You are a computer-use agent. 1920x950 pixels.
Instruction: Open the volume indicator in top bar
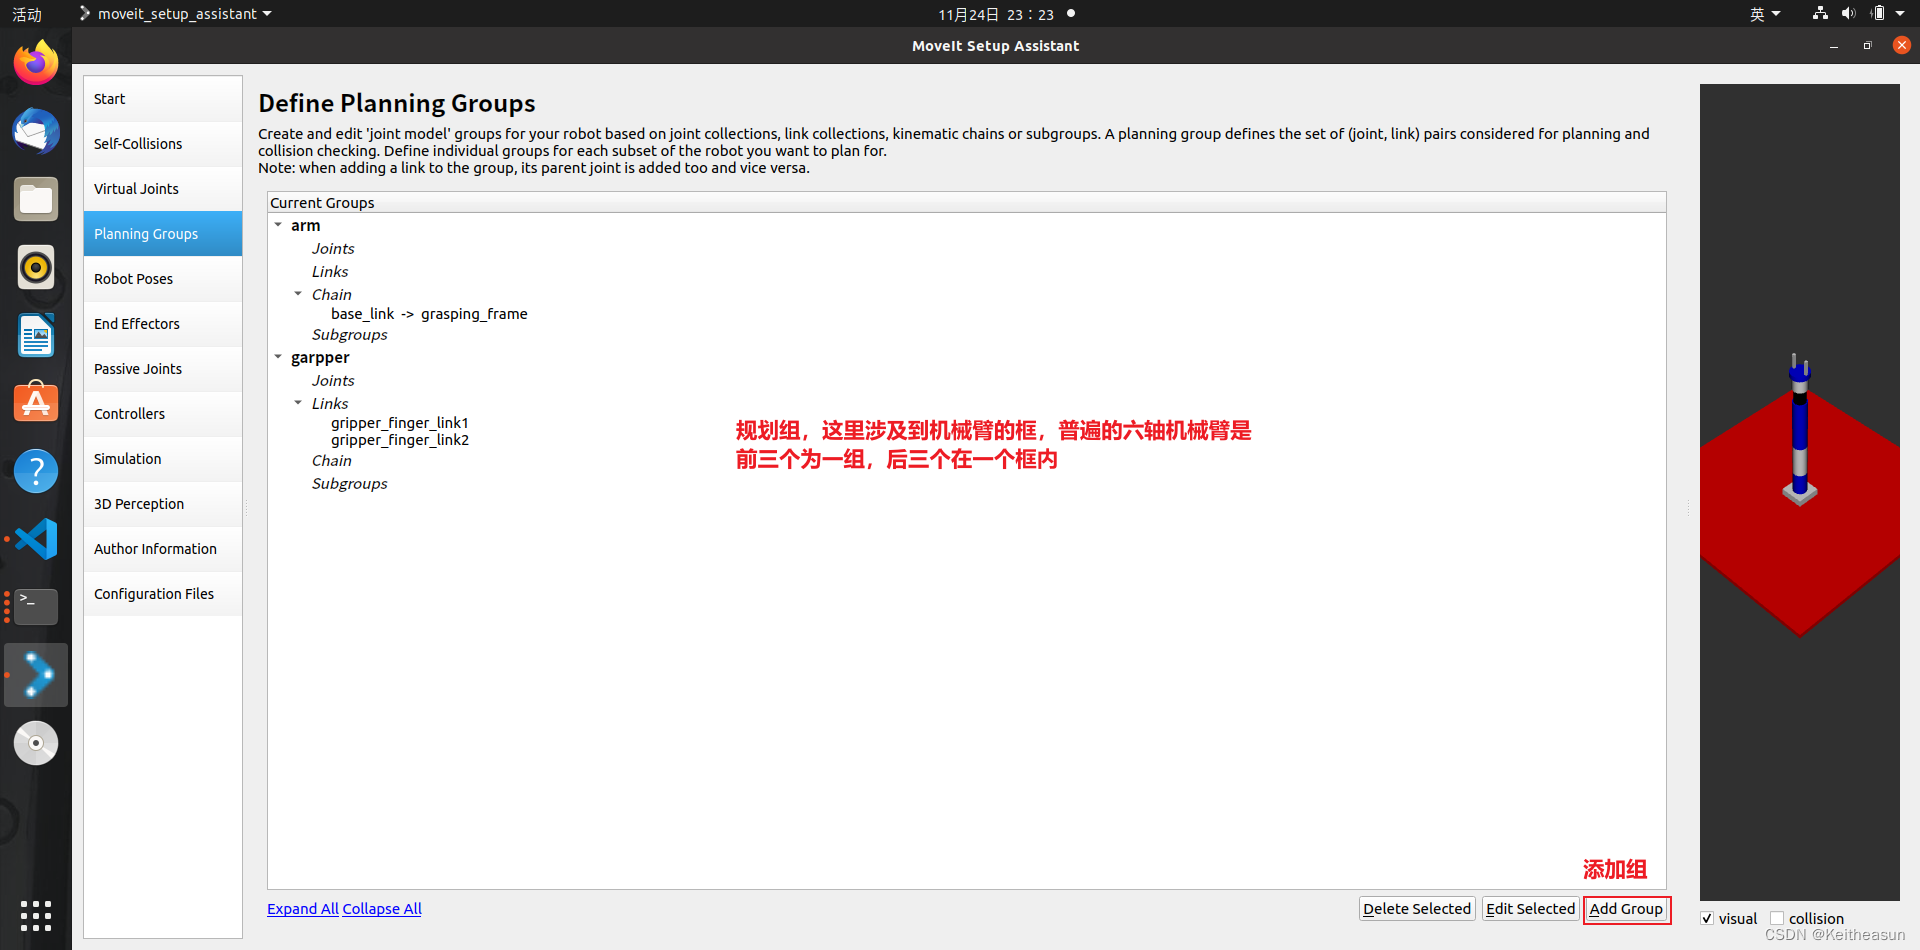(x=1848, y=13)
